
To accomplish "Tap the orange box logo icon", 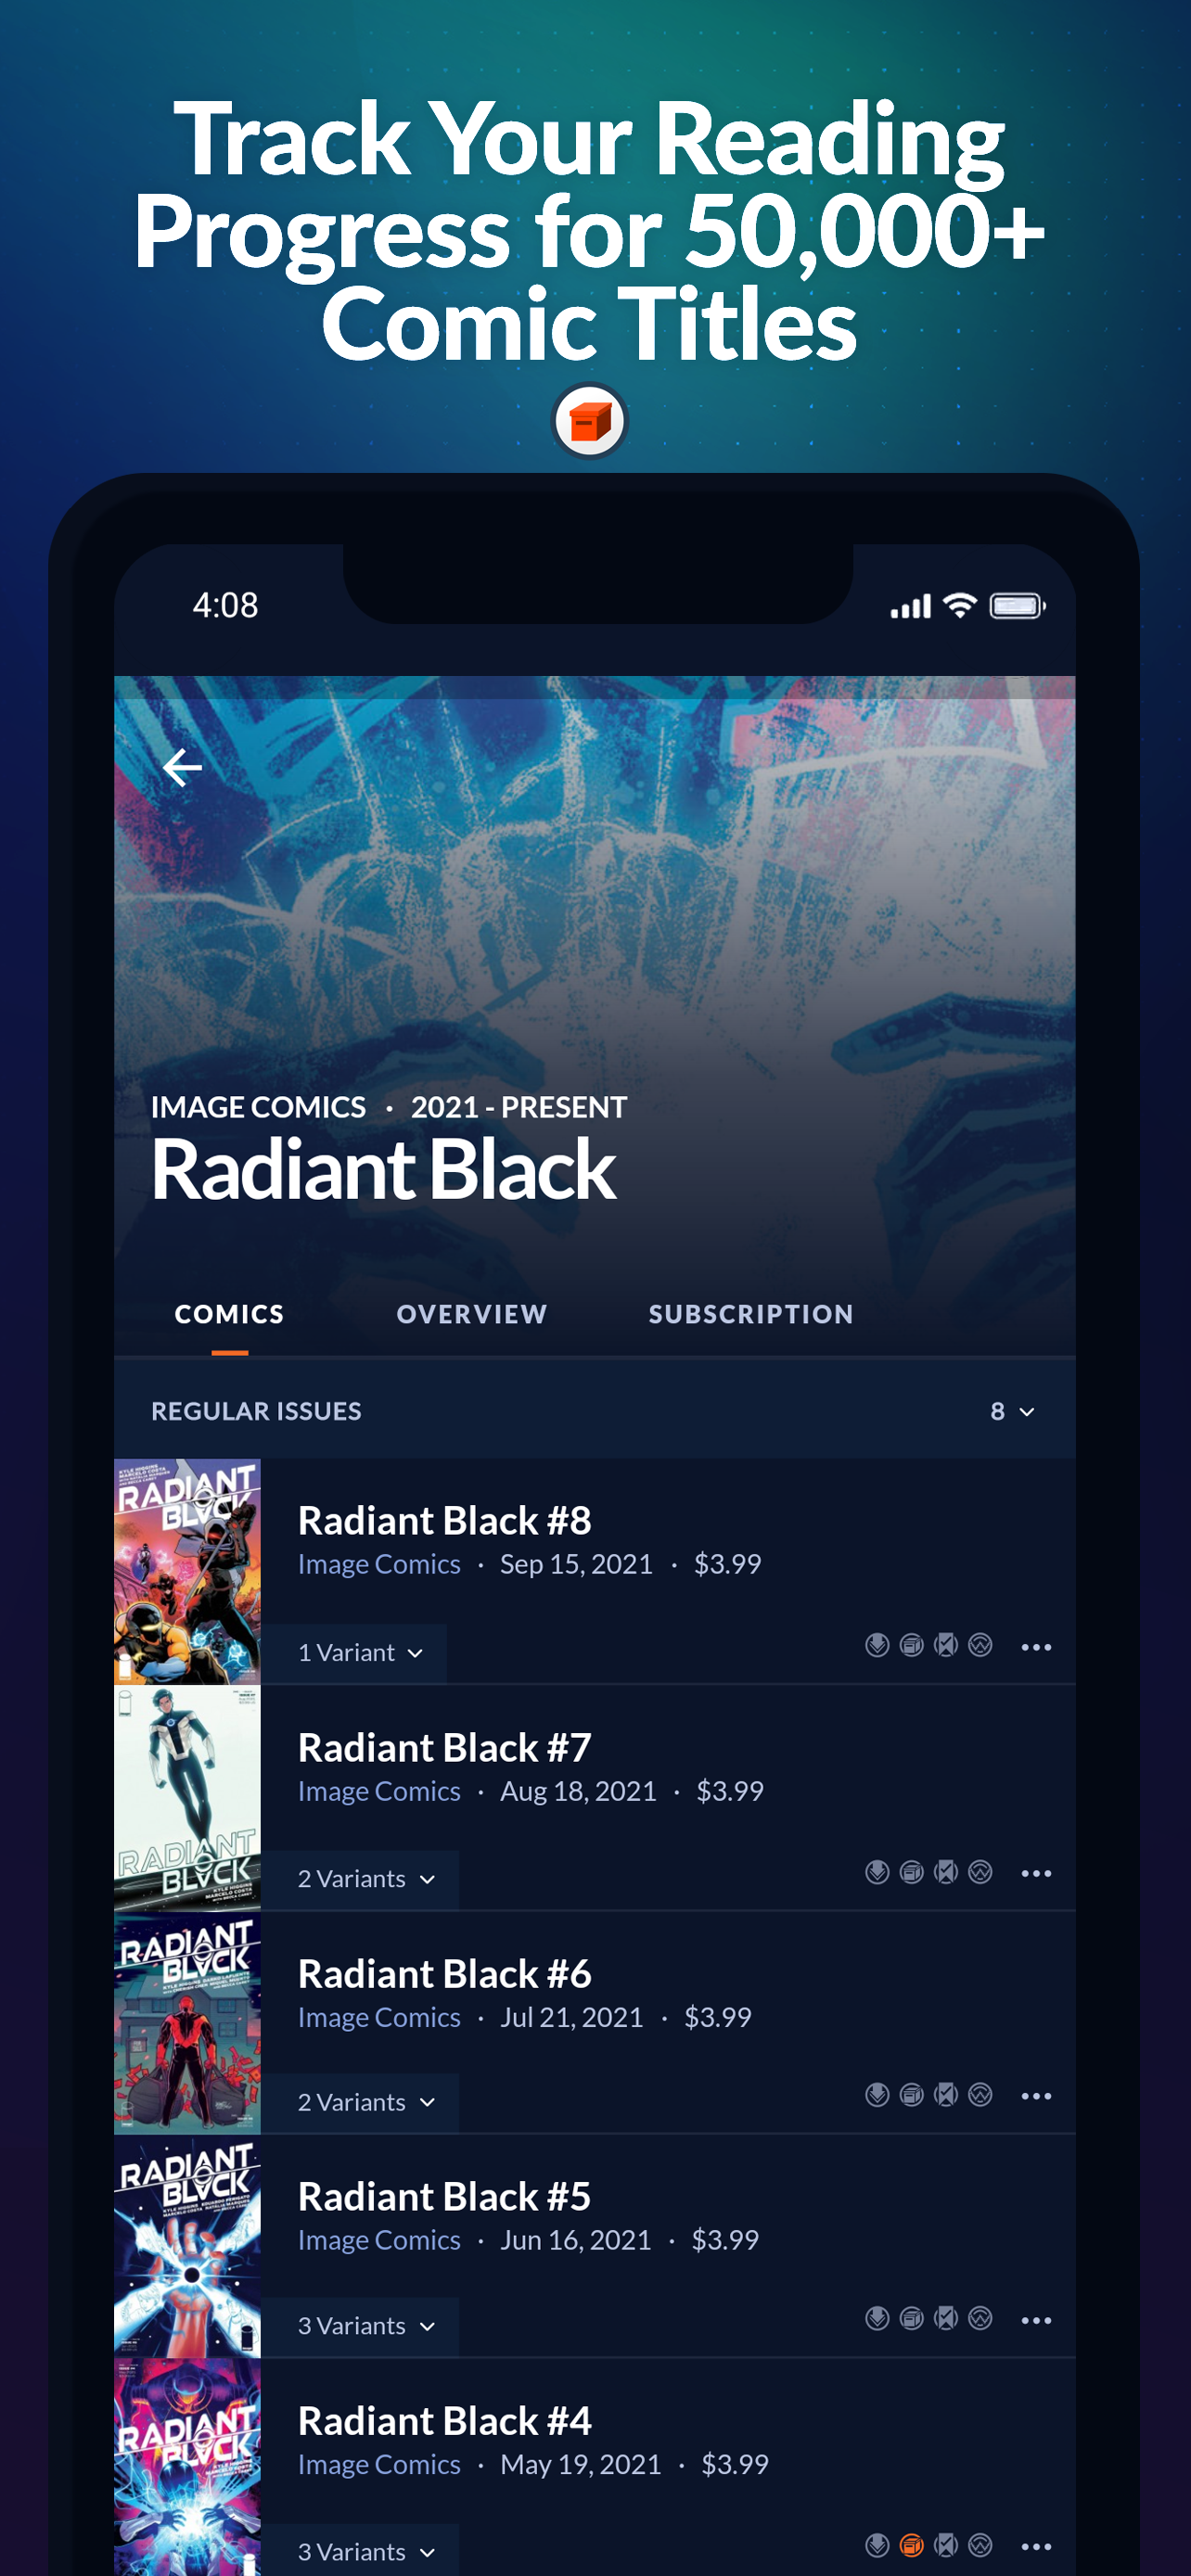I will click(590, 421).
